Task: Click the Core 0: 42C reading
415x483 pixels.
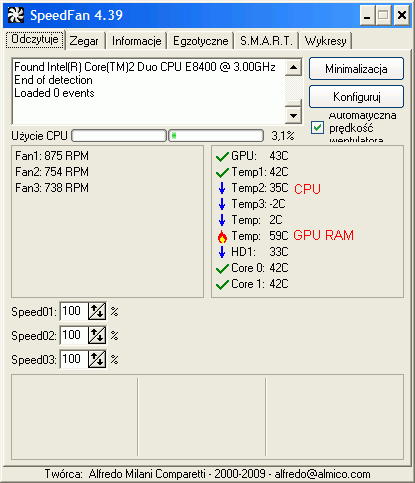Action: [x=260, y=268]
